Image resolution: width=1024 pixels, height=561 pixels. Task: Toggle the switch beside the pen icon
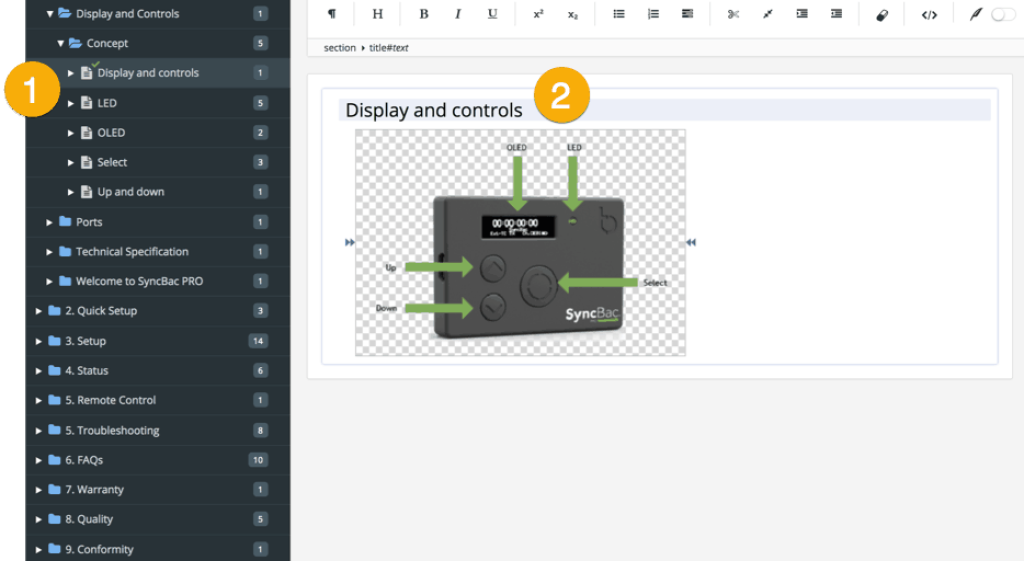click(x=1002, y=15)
